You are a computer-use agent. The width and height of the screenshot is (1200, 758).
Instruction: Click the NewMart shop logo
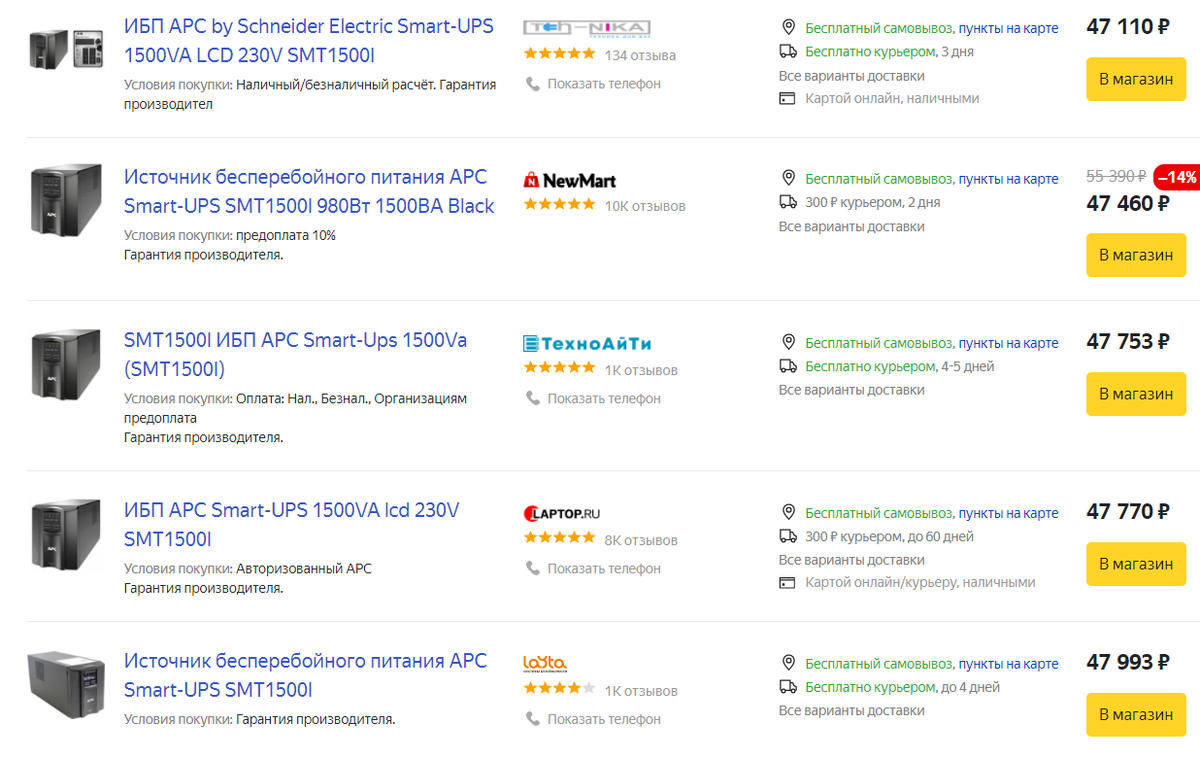click(570, 181)
